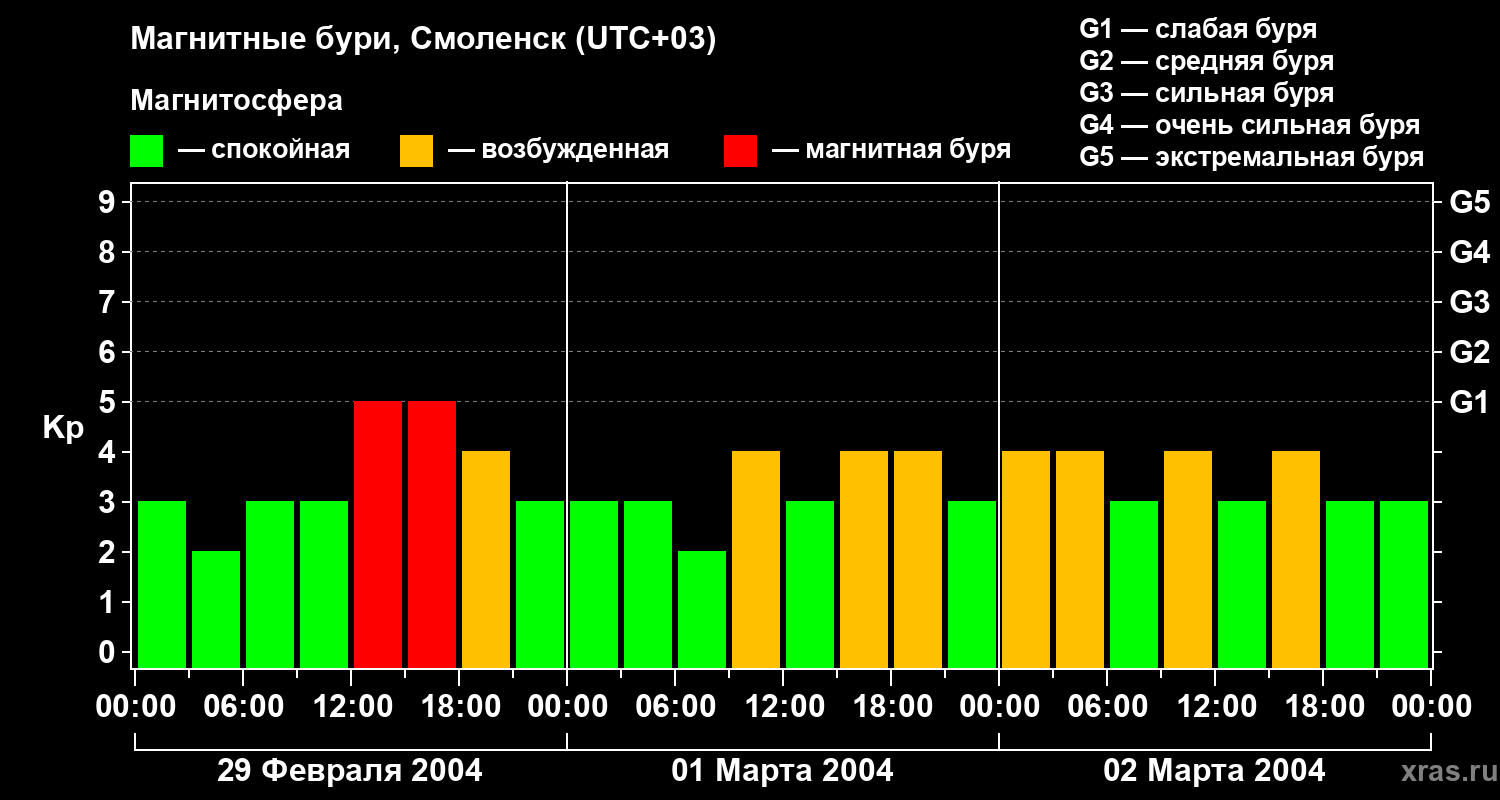The image size is (1500, 800).
Task: Click the red магнитная буря legend swatch
Action: [740, 151]
